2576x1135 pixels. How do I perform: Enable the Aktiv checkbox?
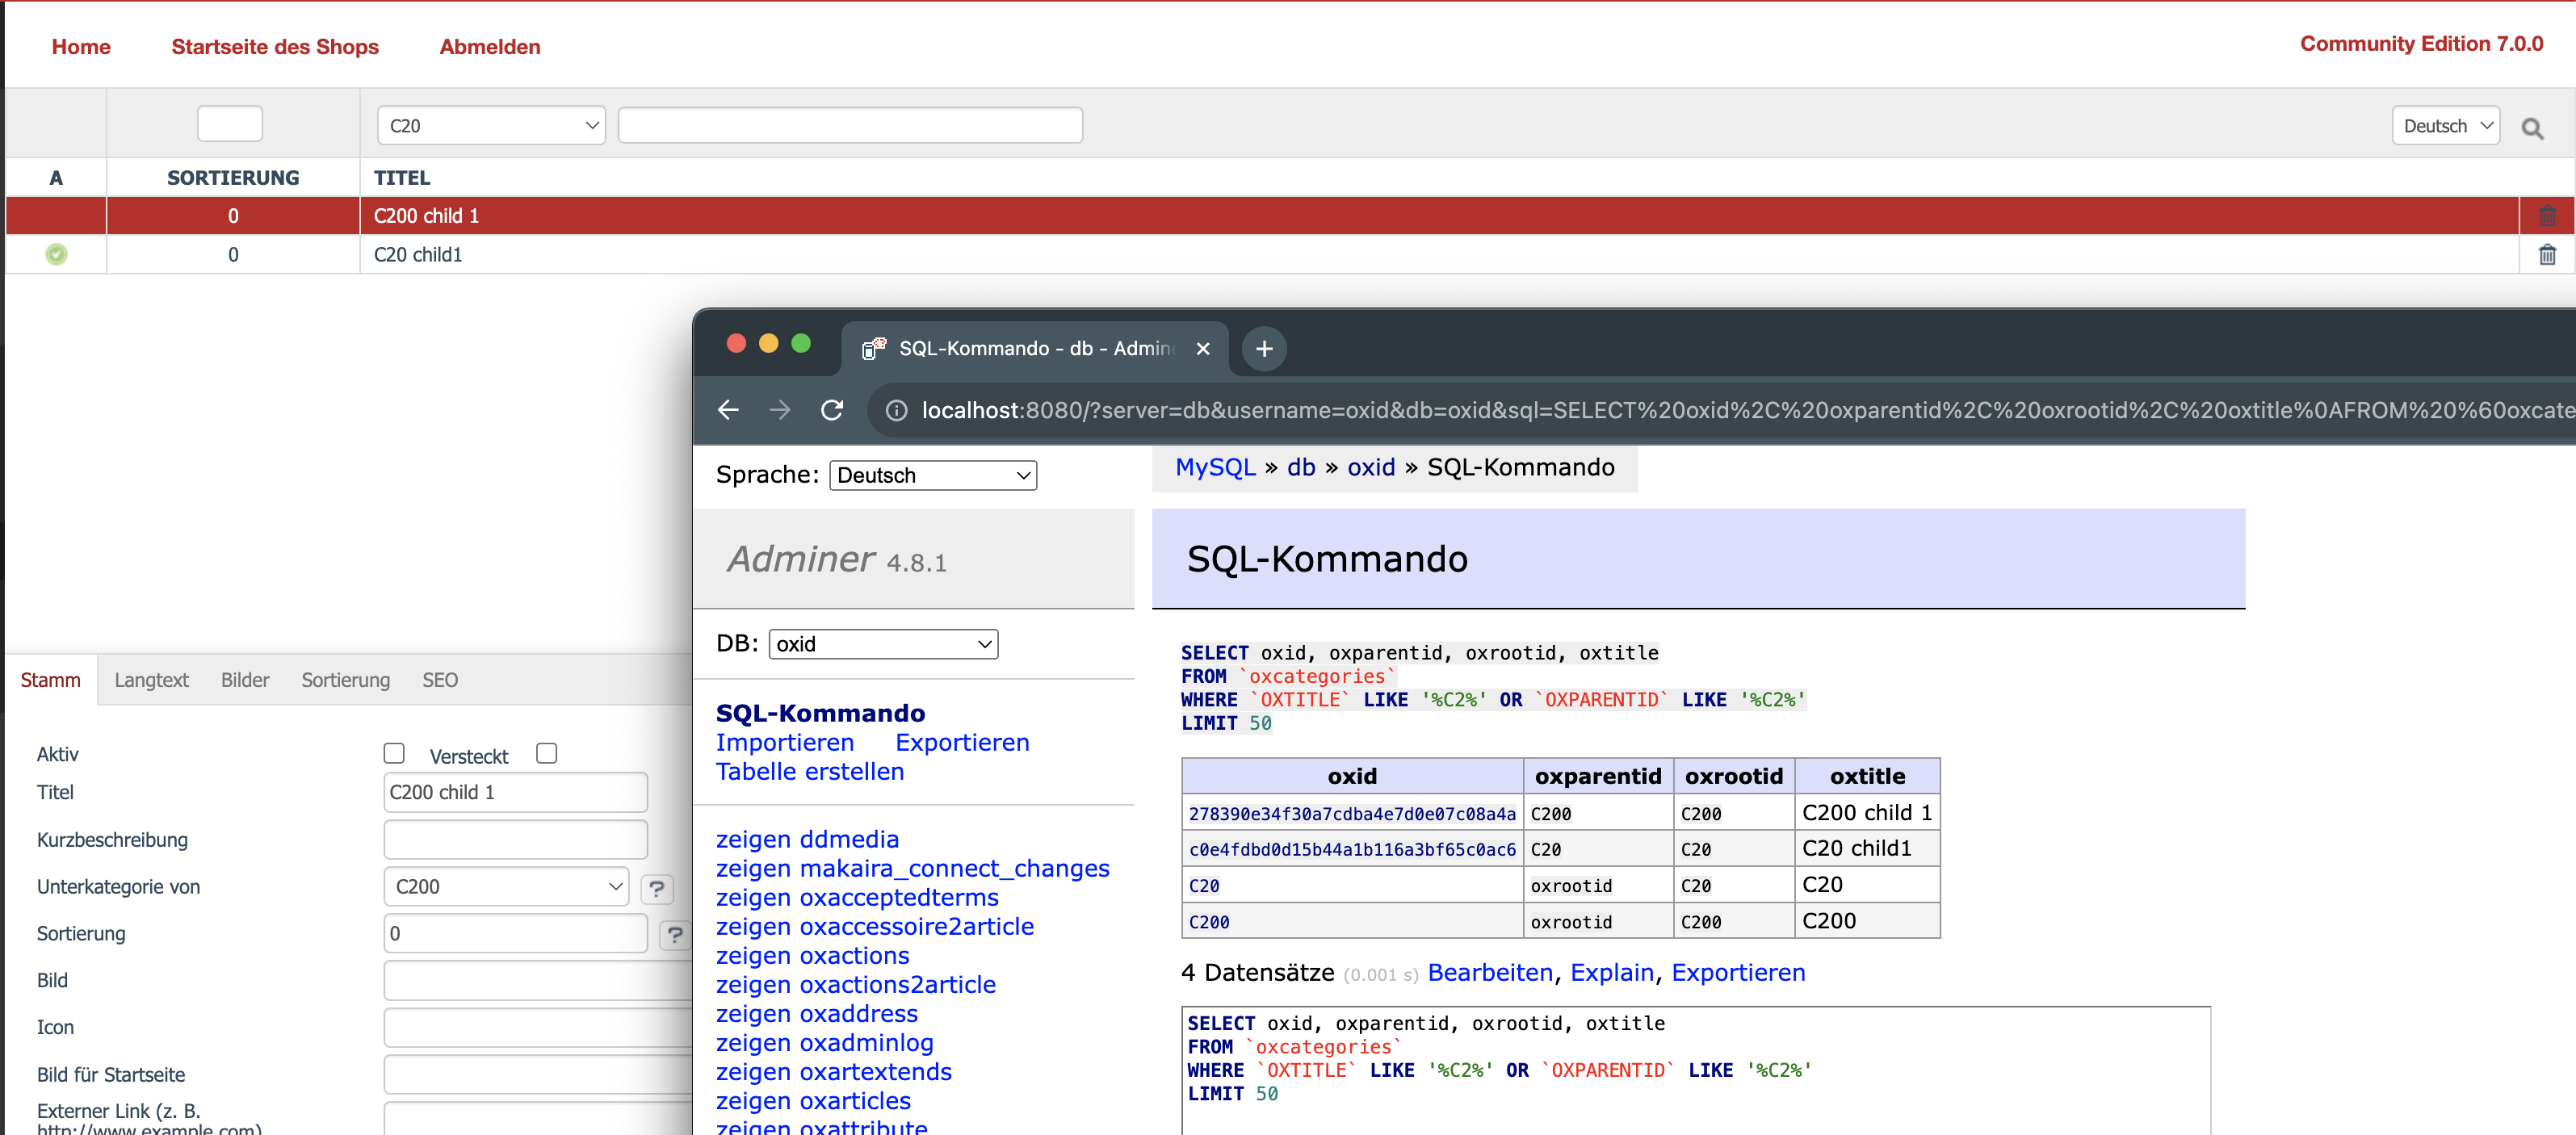point(394,753)
